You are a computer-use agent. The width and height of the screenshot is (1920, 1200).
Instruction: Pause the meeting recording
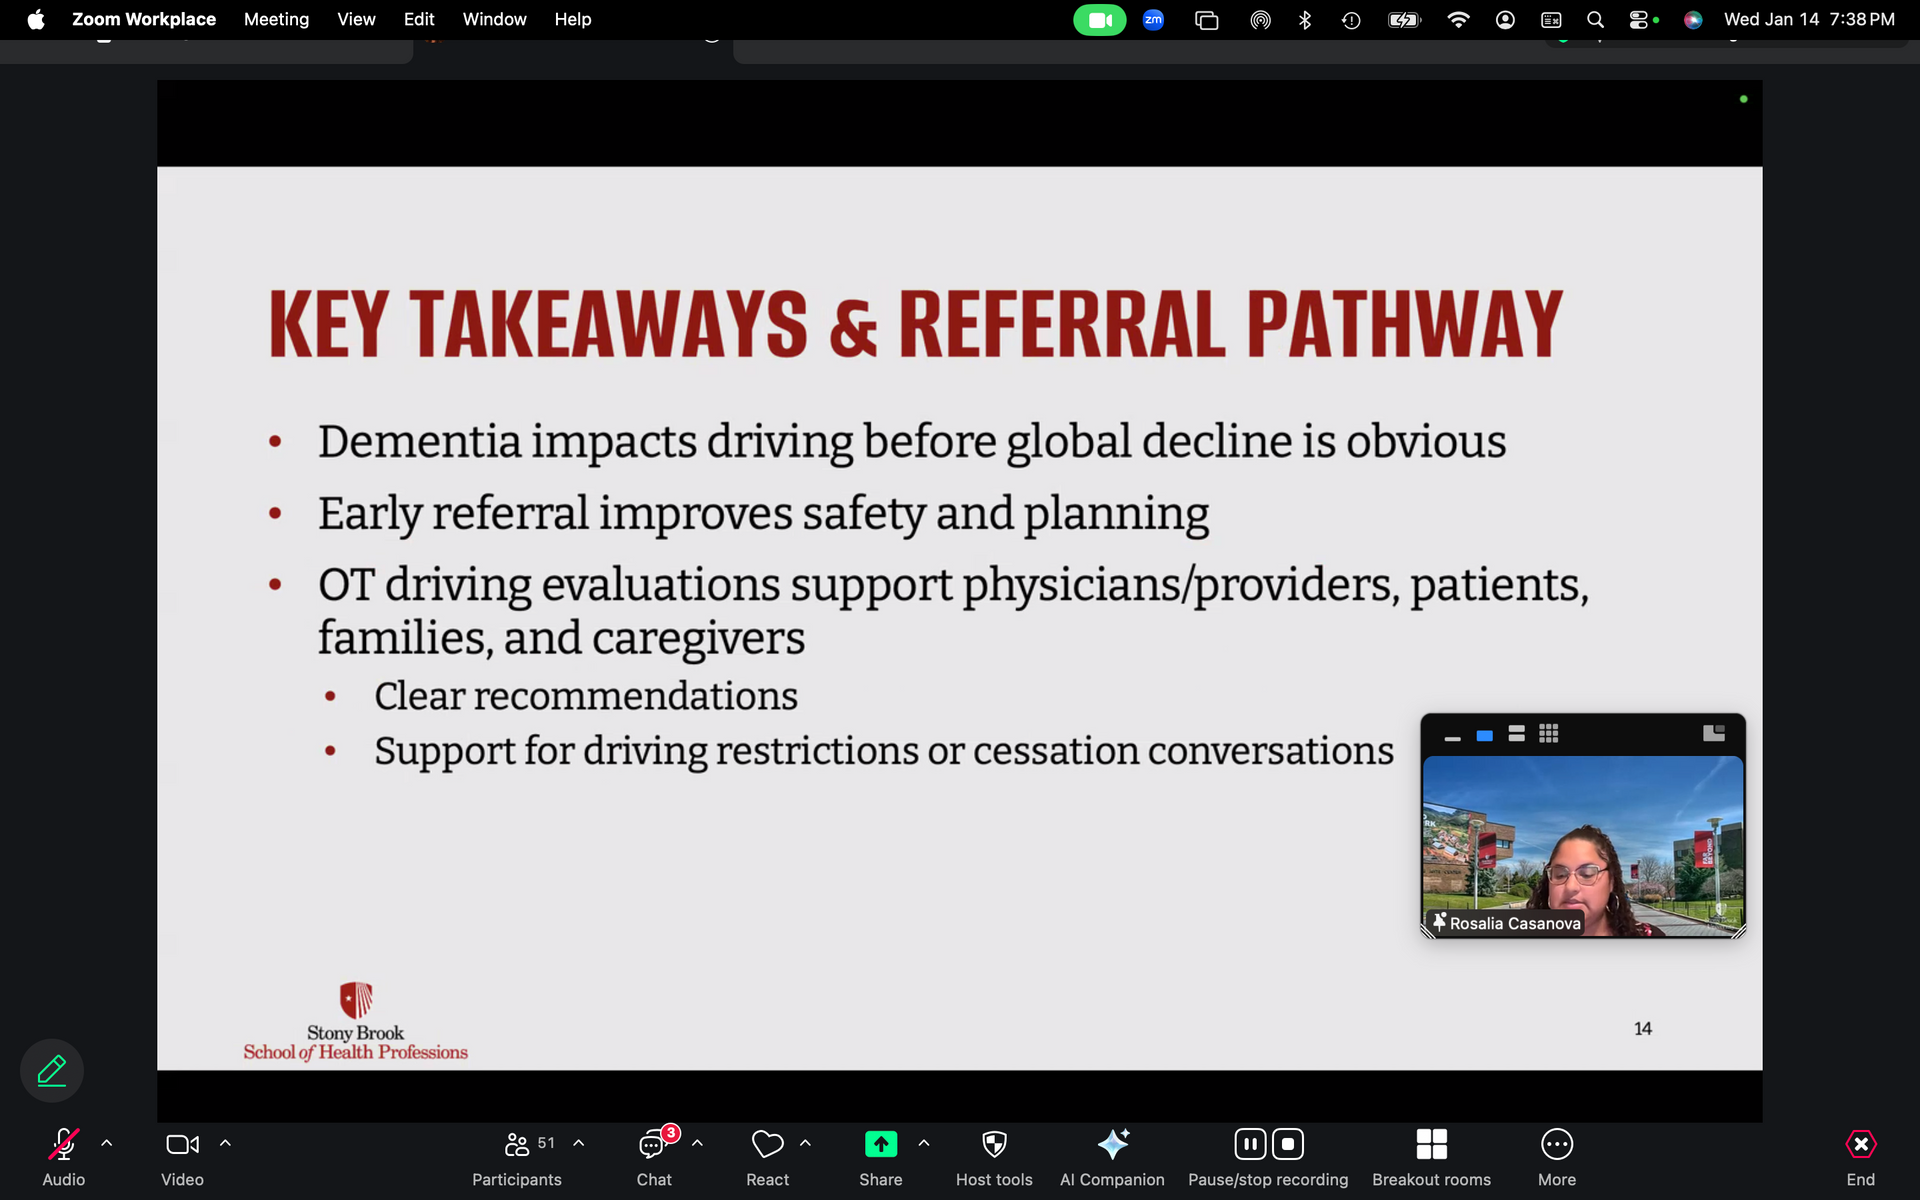coord(1250,1144)
